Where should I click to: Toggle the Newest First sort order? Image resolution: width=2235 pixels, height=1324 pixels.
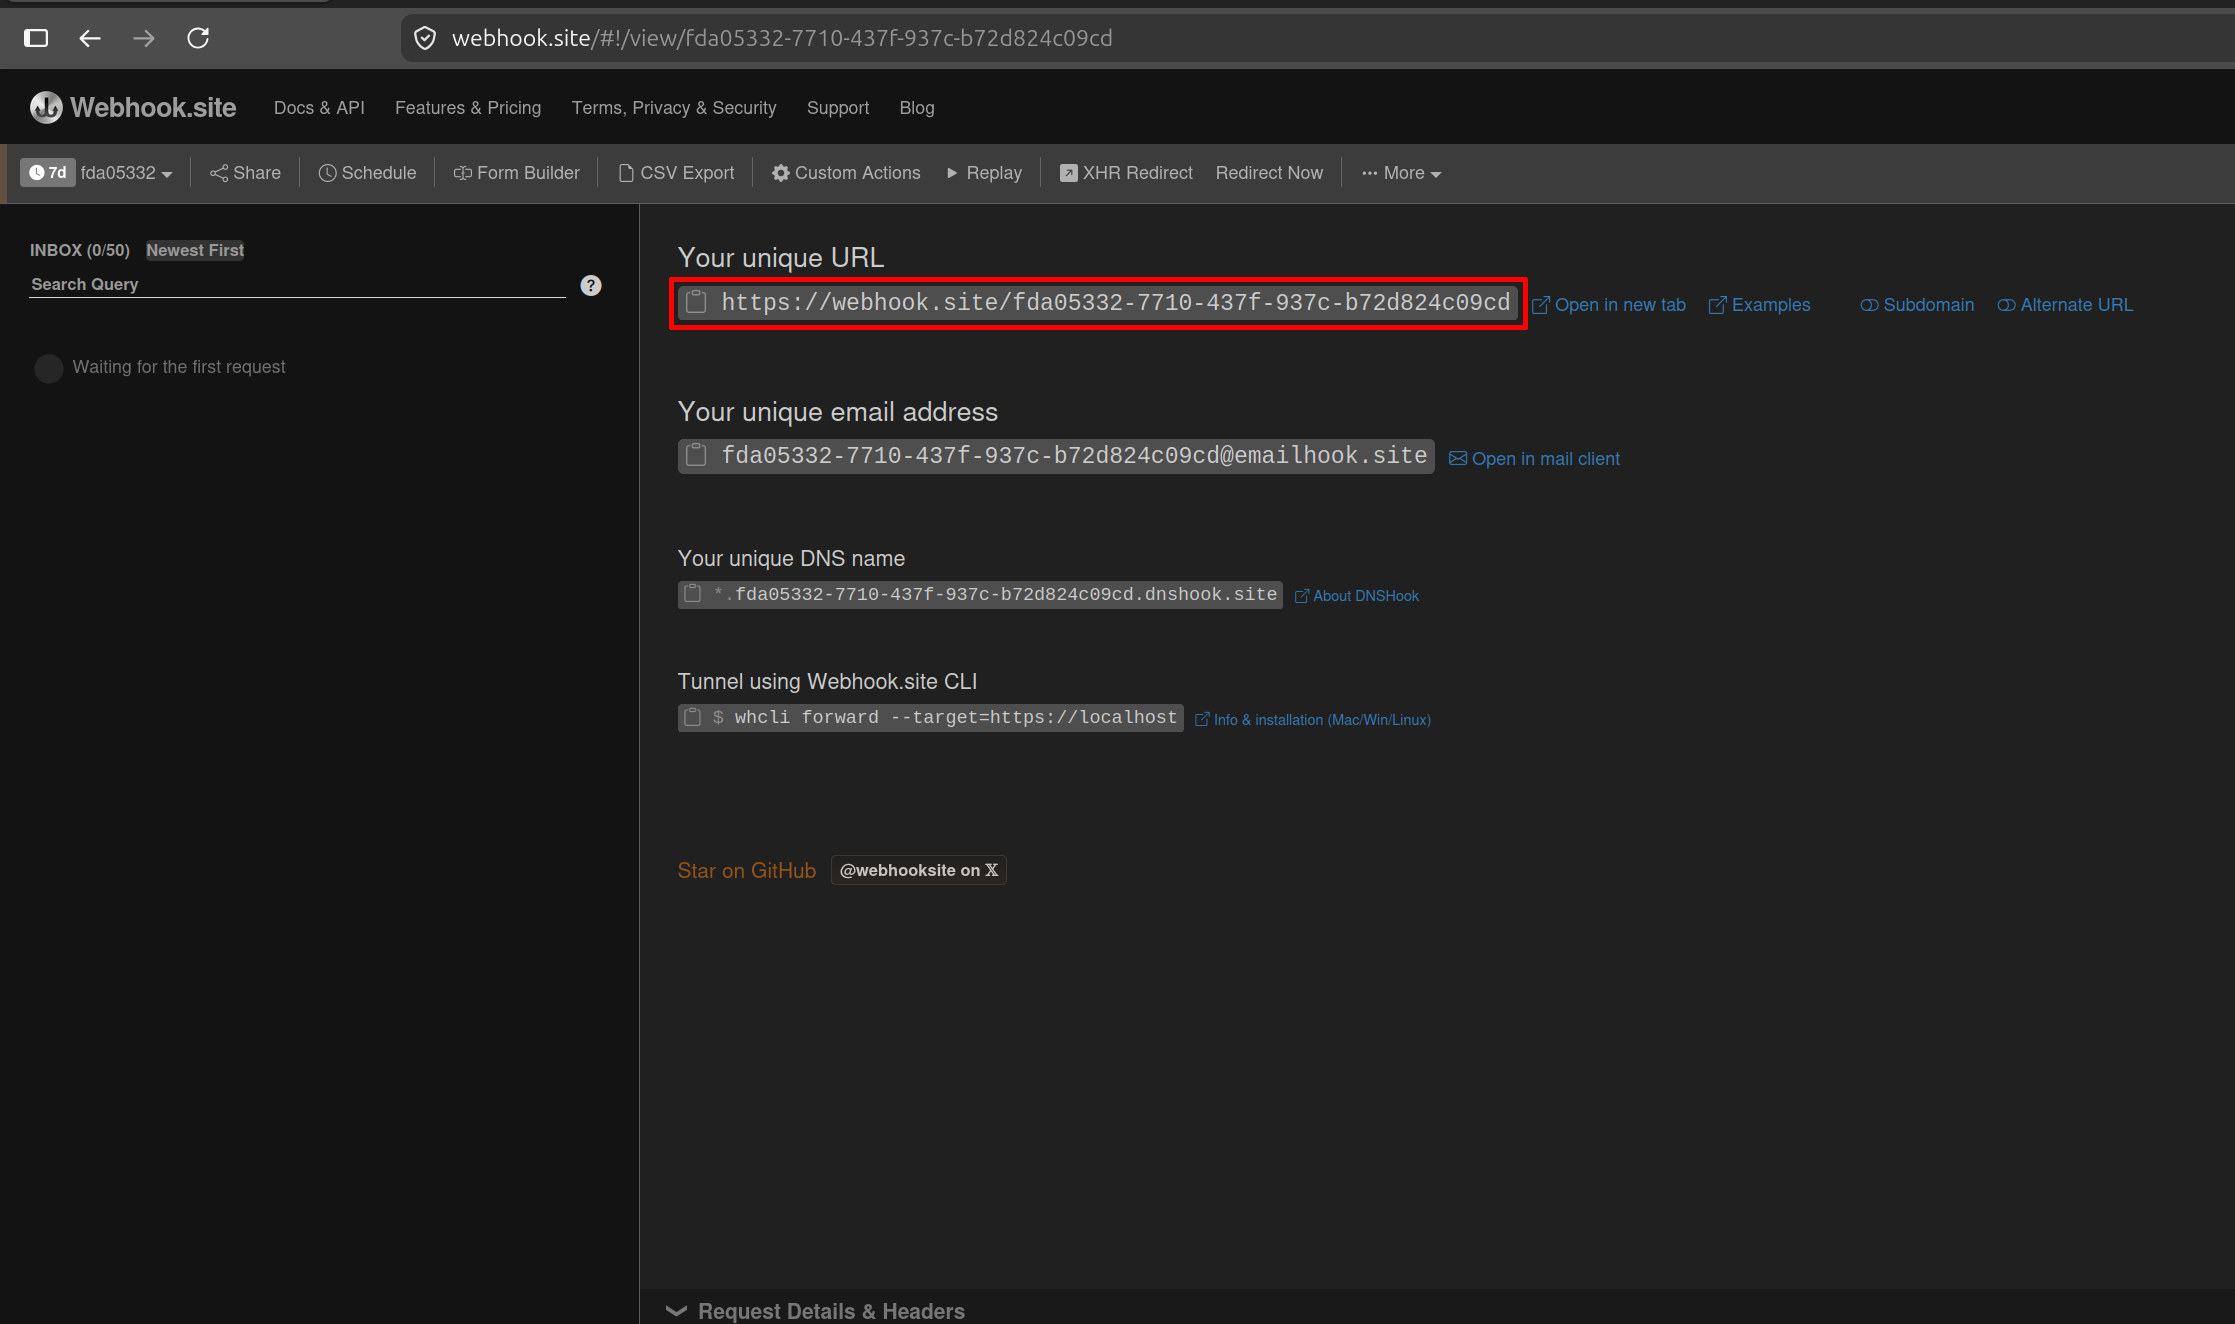tap(195, 250)
